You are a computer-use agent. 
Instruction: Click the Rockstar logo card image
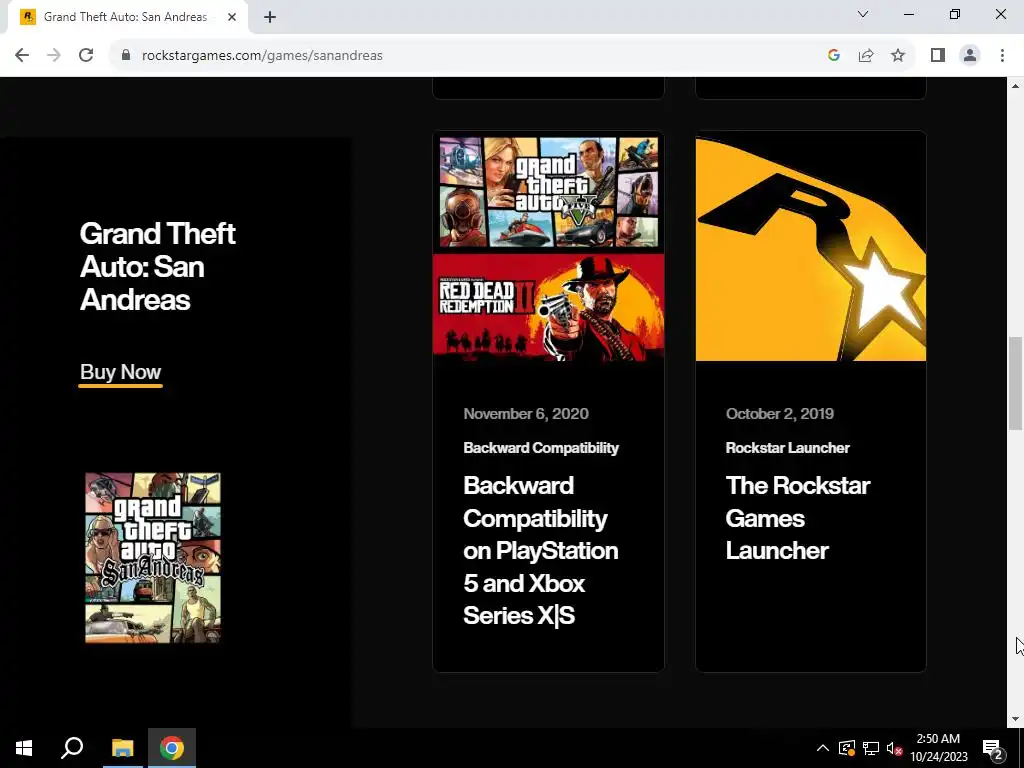coord(810,246)
